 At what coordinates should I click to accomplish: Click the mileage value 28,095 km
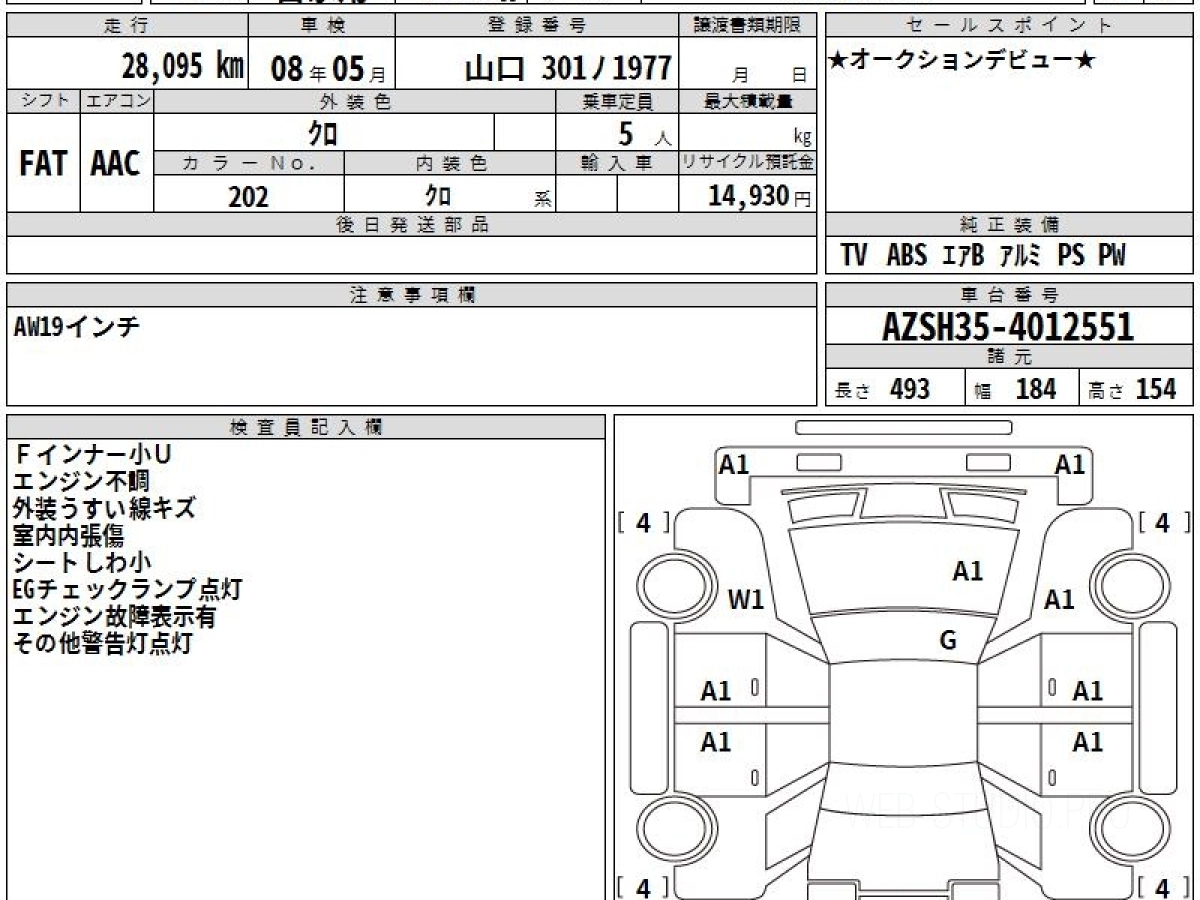click(x=183, y=67)
